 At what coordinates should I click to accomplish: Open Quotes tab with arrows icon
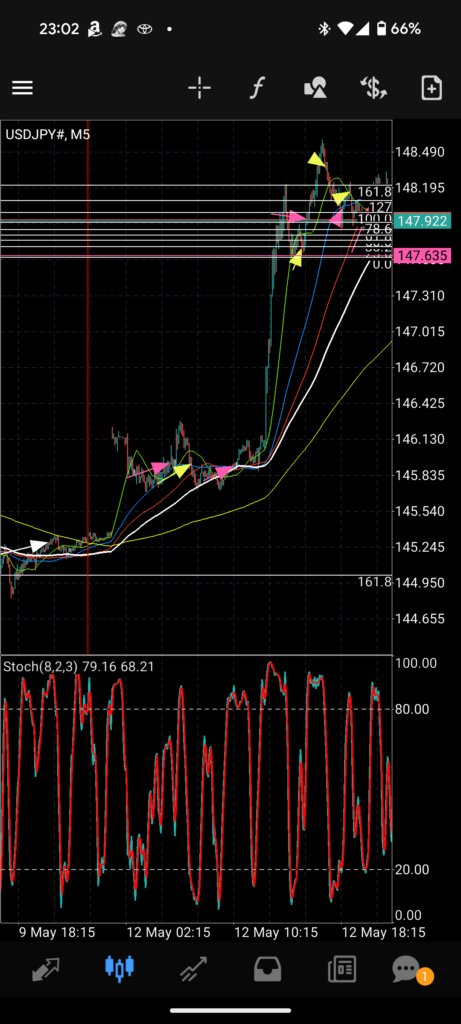pyautogui.click(x=46, y=969)
